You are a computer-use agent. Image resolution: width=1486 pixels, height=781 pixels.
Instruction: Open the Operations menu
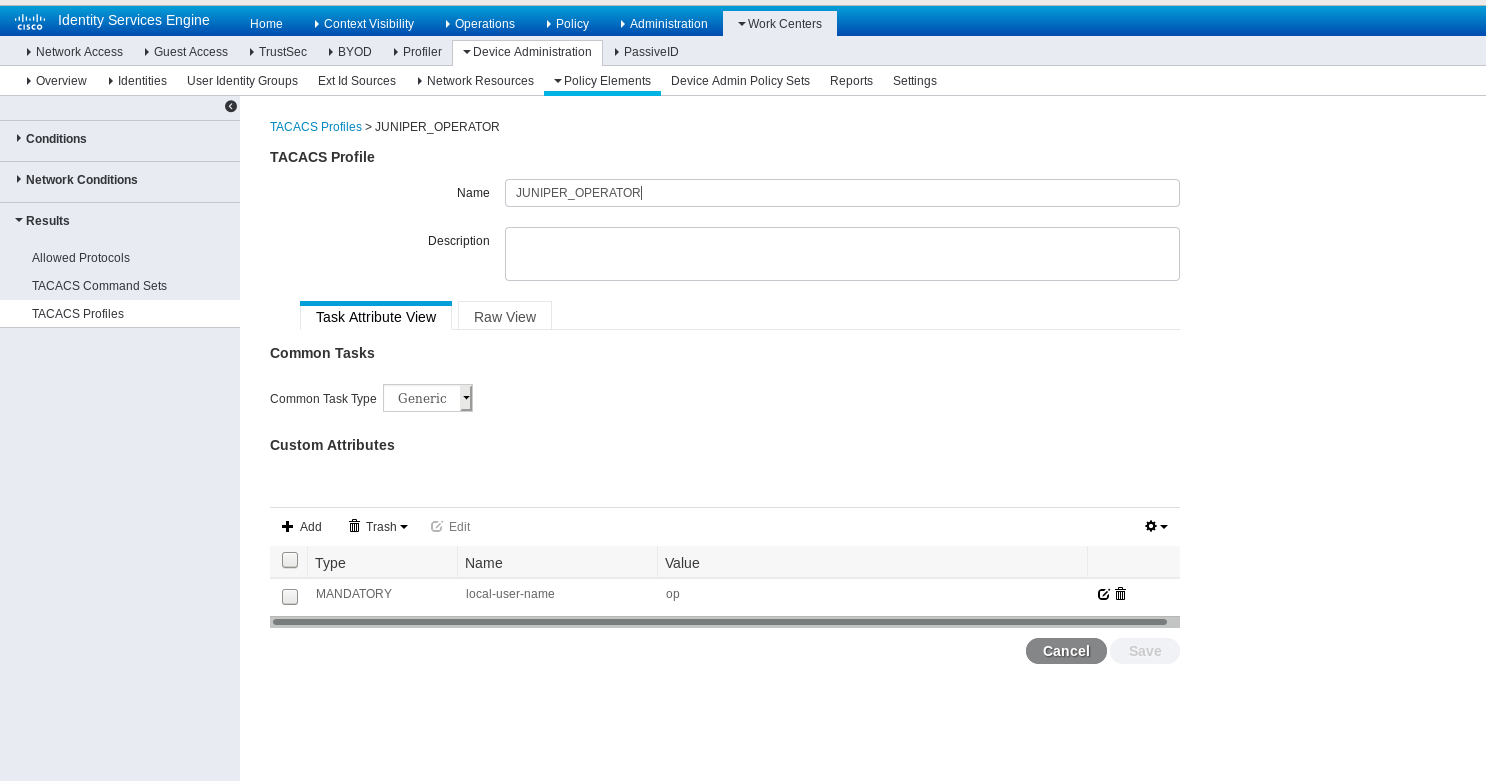tap(478, 24)
